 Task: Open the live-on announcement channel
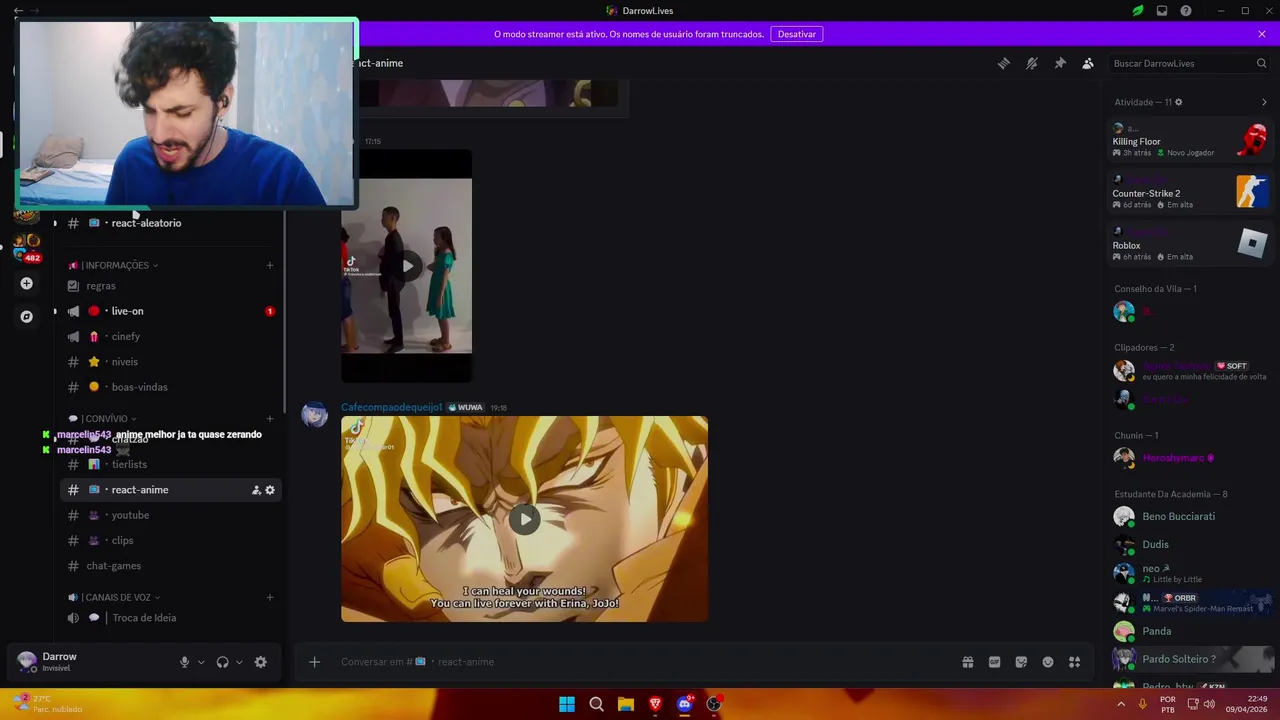[171, 311]
